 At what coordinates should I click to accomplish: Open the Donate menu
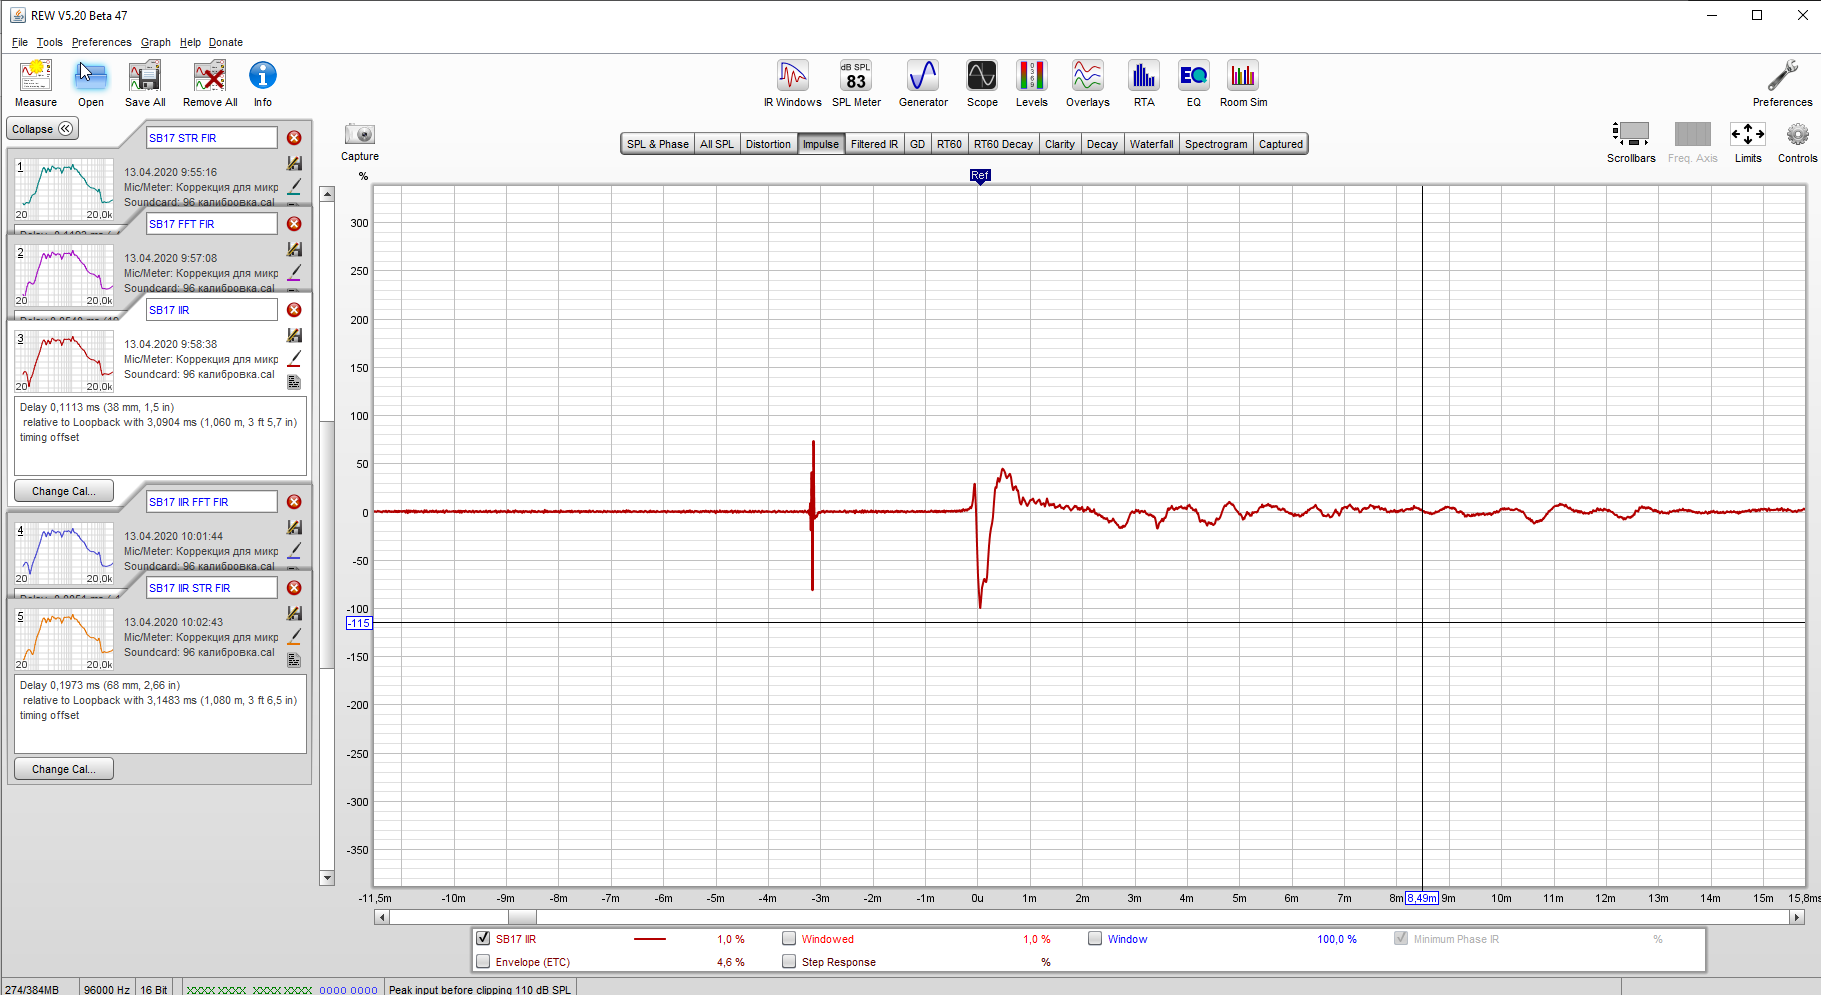point(226,42)
